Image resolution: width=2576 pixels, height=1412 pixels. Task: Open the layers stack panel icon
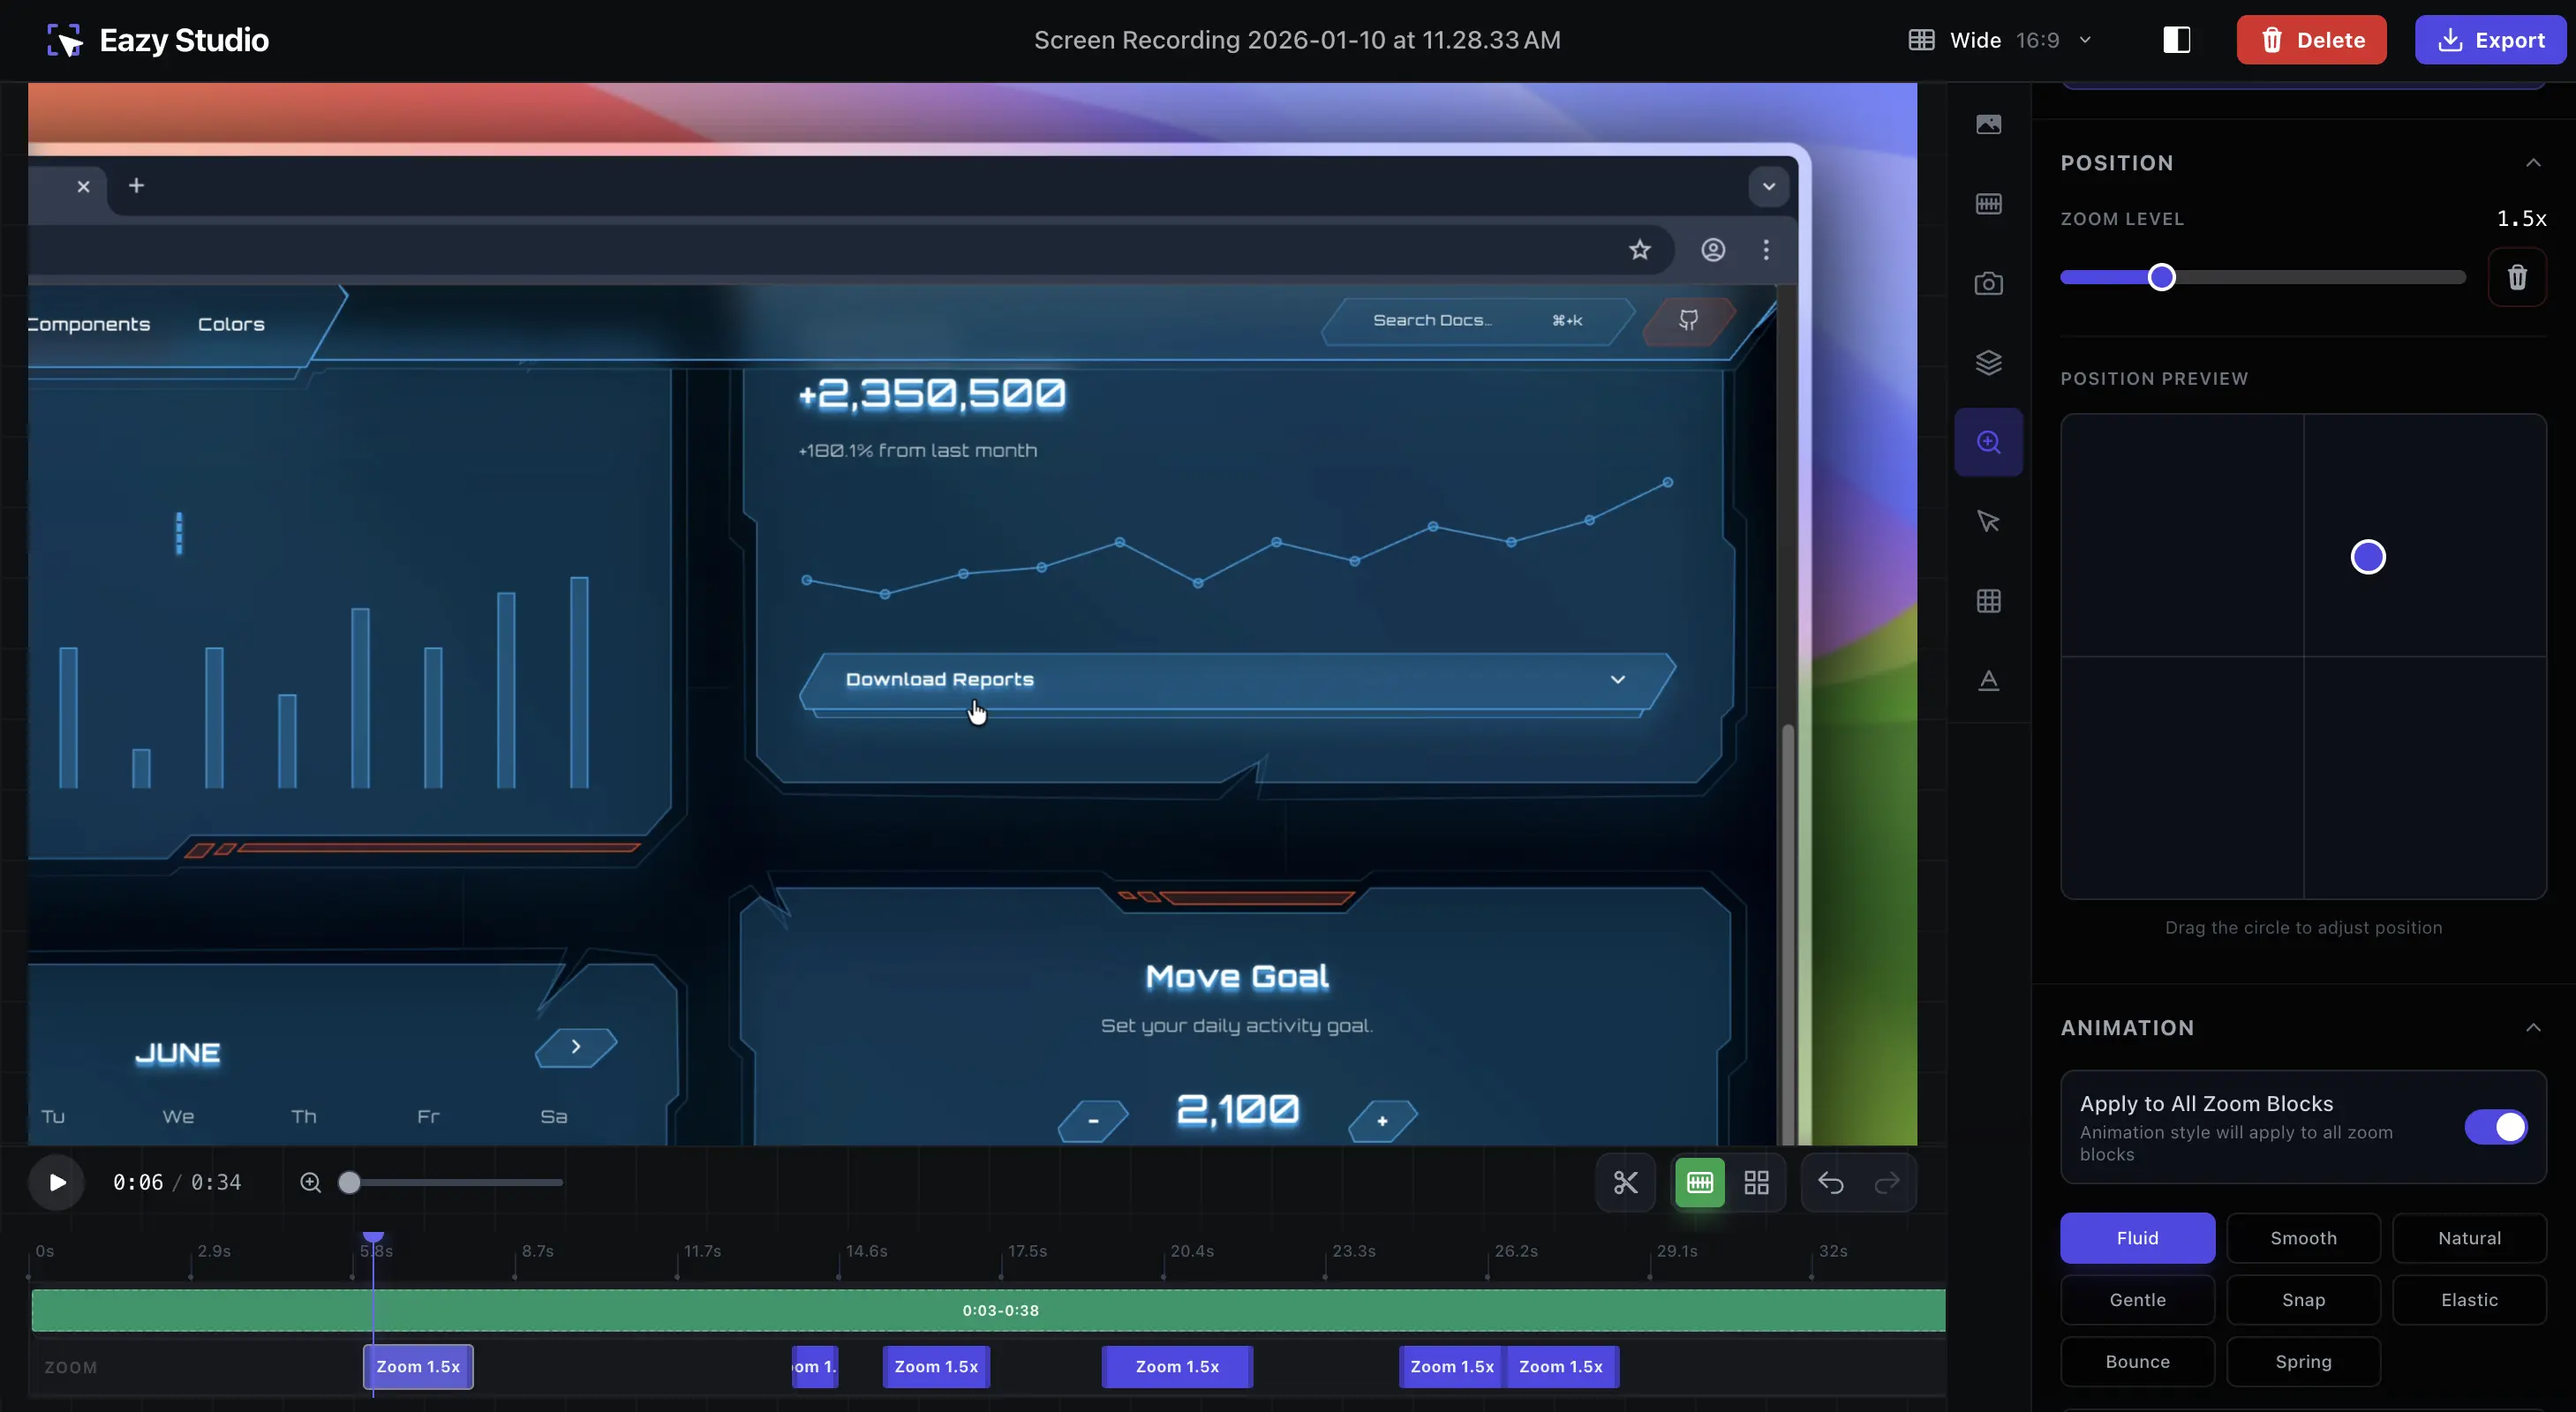click(1988, 362)
